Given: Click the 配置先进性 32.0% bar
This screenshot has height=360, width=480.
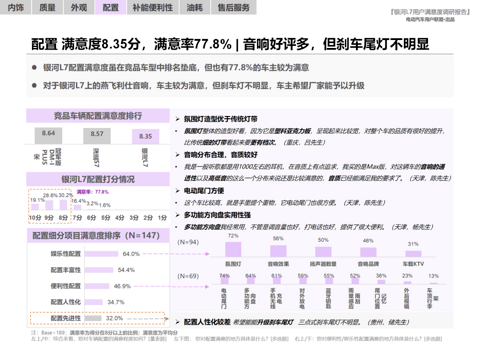Looking at the screenshot, I should (x=93, y=318).
